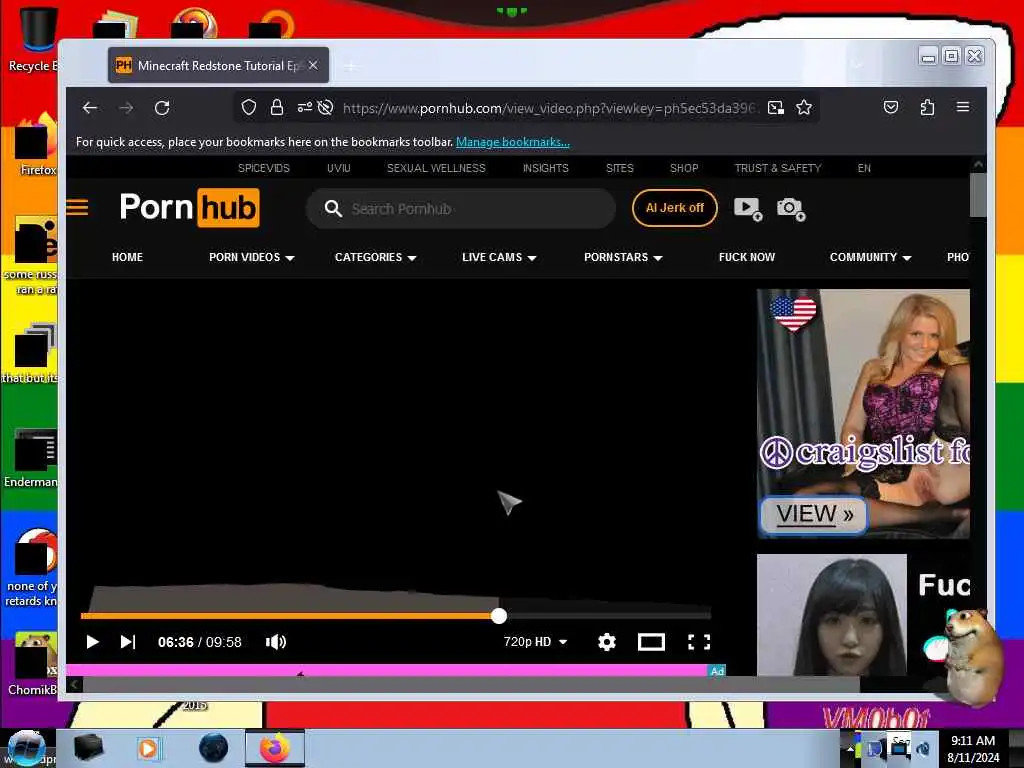This screenshot has height=768, width=1024.
Task: Expand the COMMUNITY dropdown menu
Action: (870, 257)
